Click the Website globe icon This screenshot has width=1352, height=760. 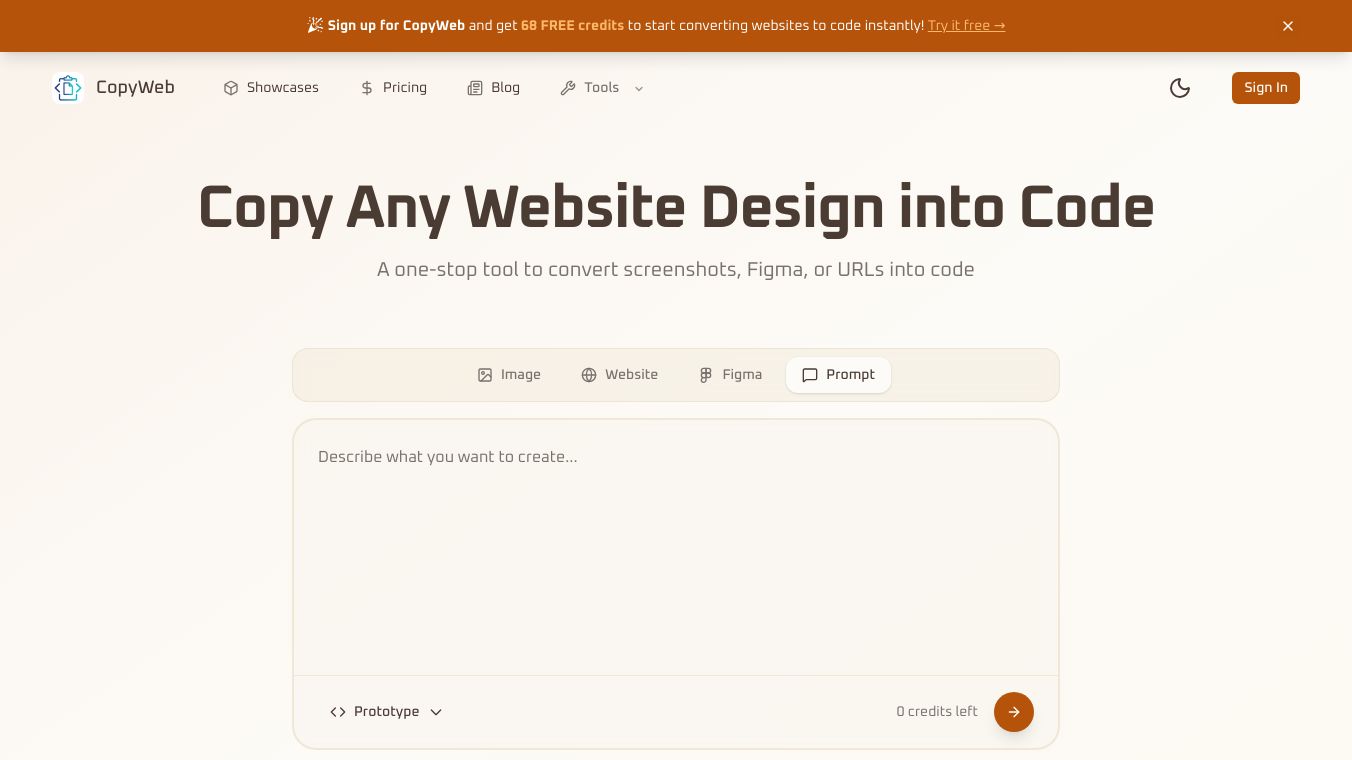(589, 375)
